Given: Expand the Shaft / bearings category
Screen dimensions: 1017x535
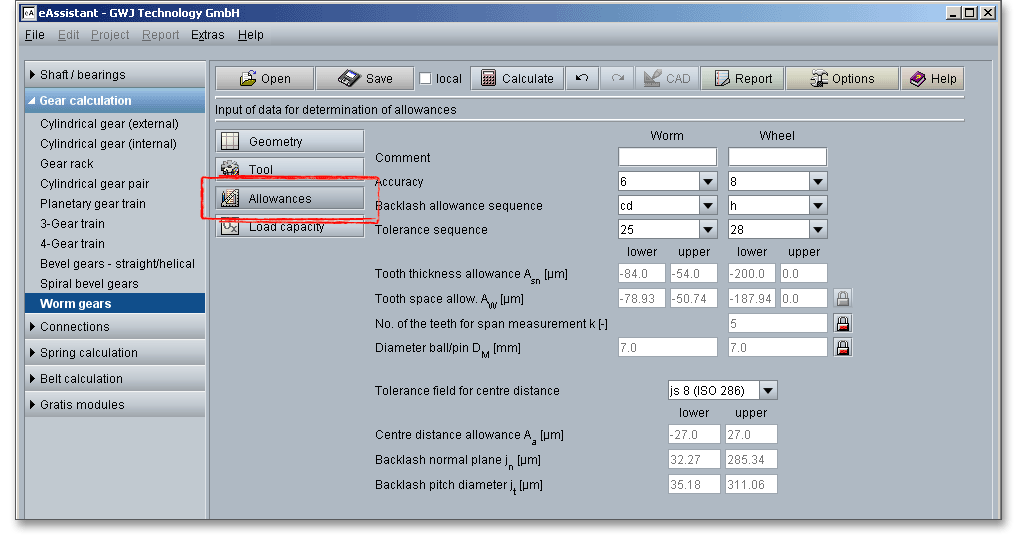Looking at the screenshot, I should [83, 75].
